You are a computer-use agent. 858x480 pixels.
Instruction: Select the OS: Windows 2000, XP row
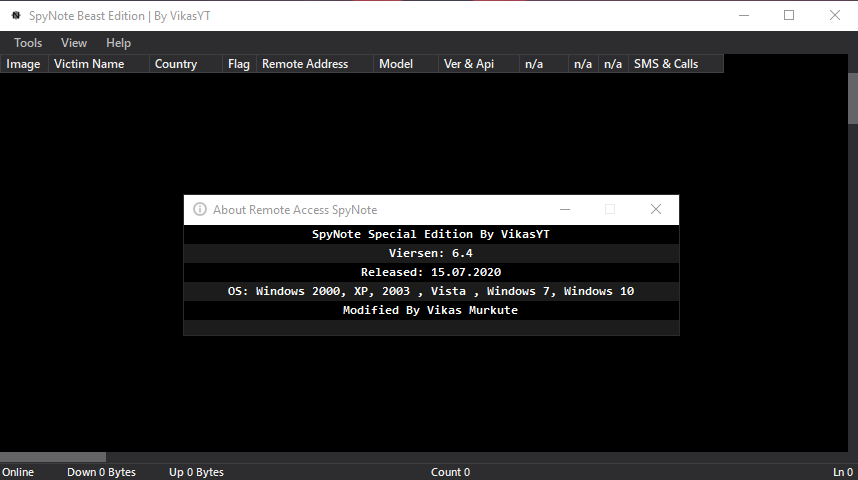(x=431, y=291)
